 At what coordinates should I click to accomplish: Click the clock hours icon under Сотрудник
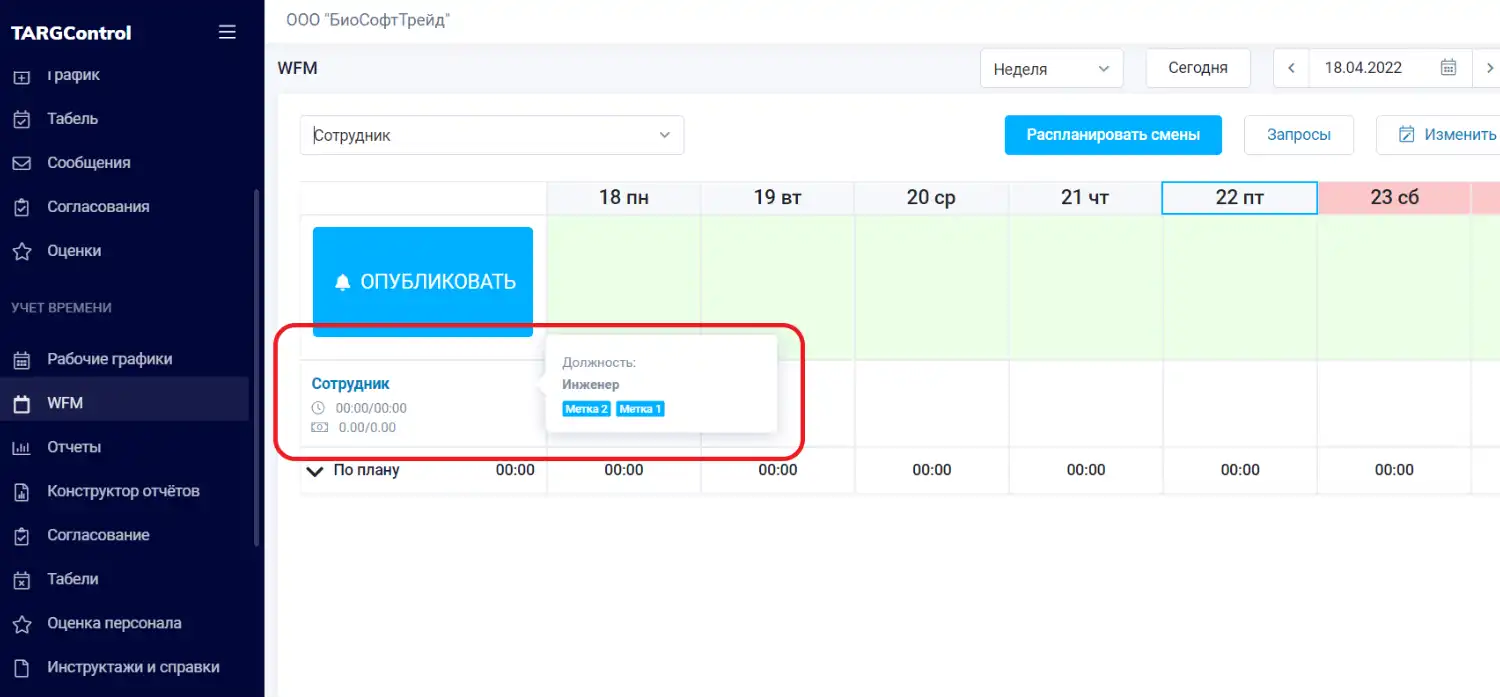319,408
